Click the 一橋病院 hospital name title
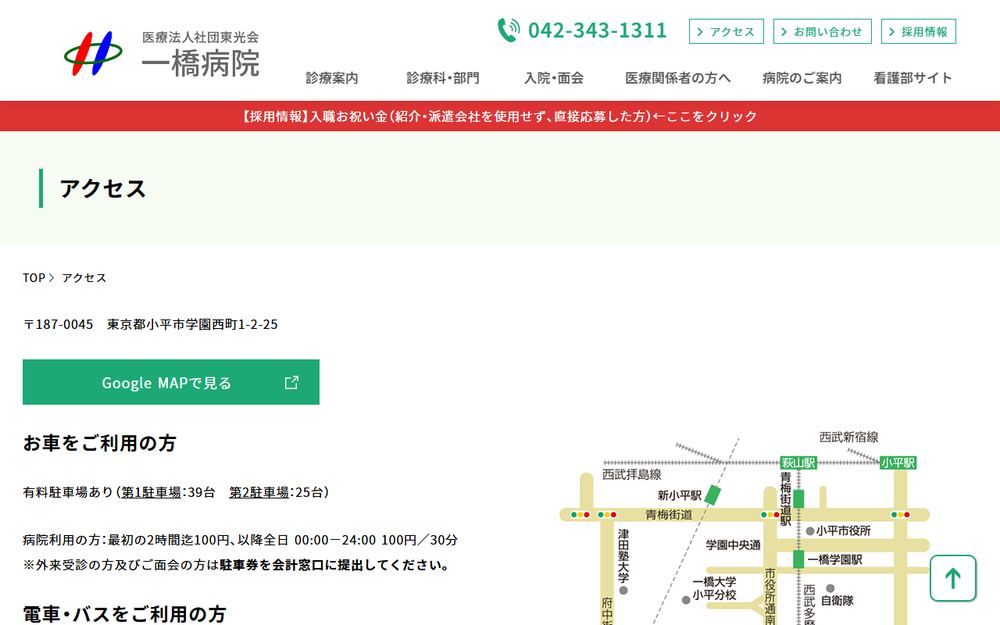Viewport: 1000px width, 625px height. pyautogui.click(x=200, y=63)
